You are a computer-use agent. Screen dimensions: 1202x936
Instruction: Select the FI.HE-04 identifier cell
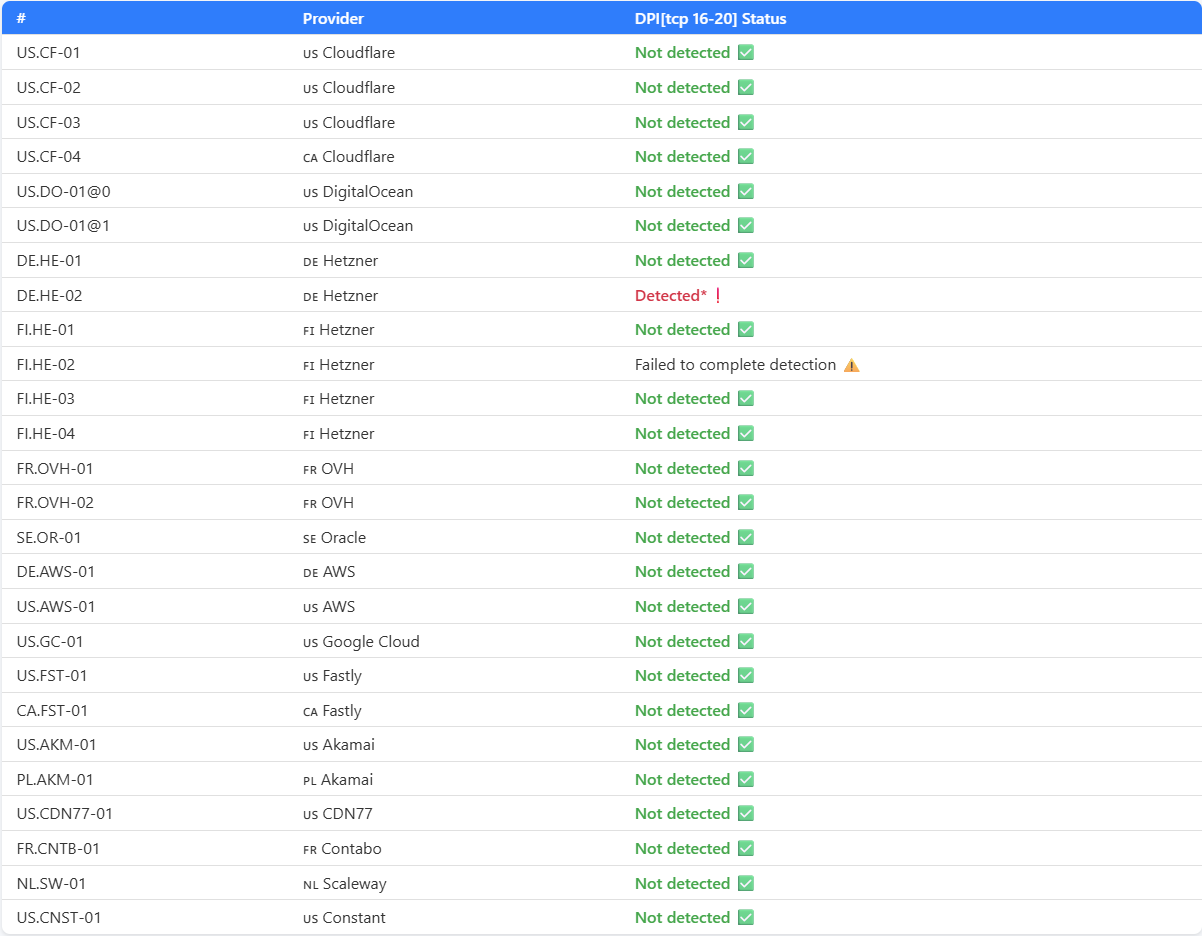click(x=46, y=434)
